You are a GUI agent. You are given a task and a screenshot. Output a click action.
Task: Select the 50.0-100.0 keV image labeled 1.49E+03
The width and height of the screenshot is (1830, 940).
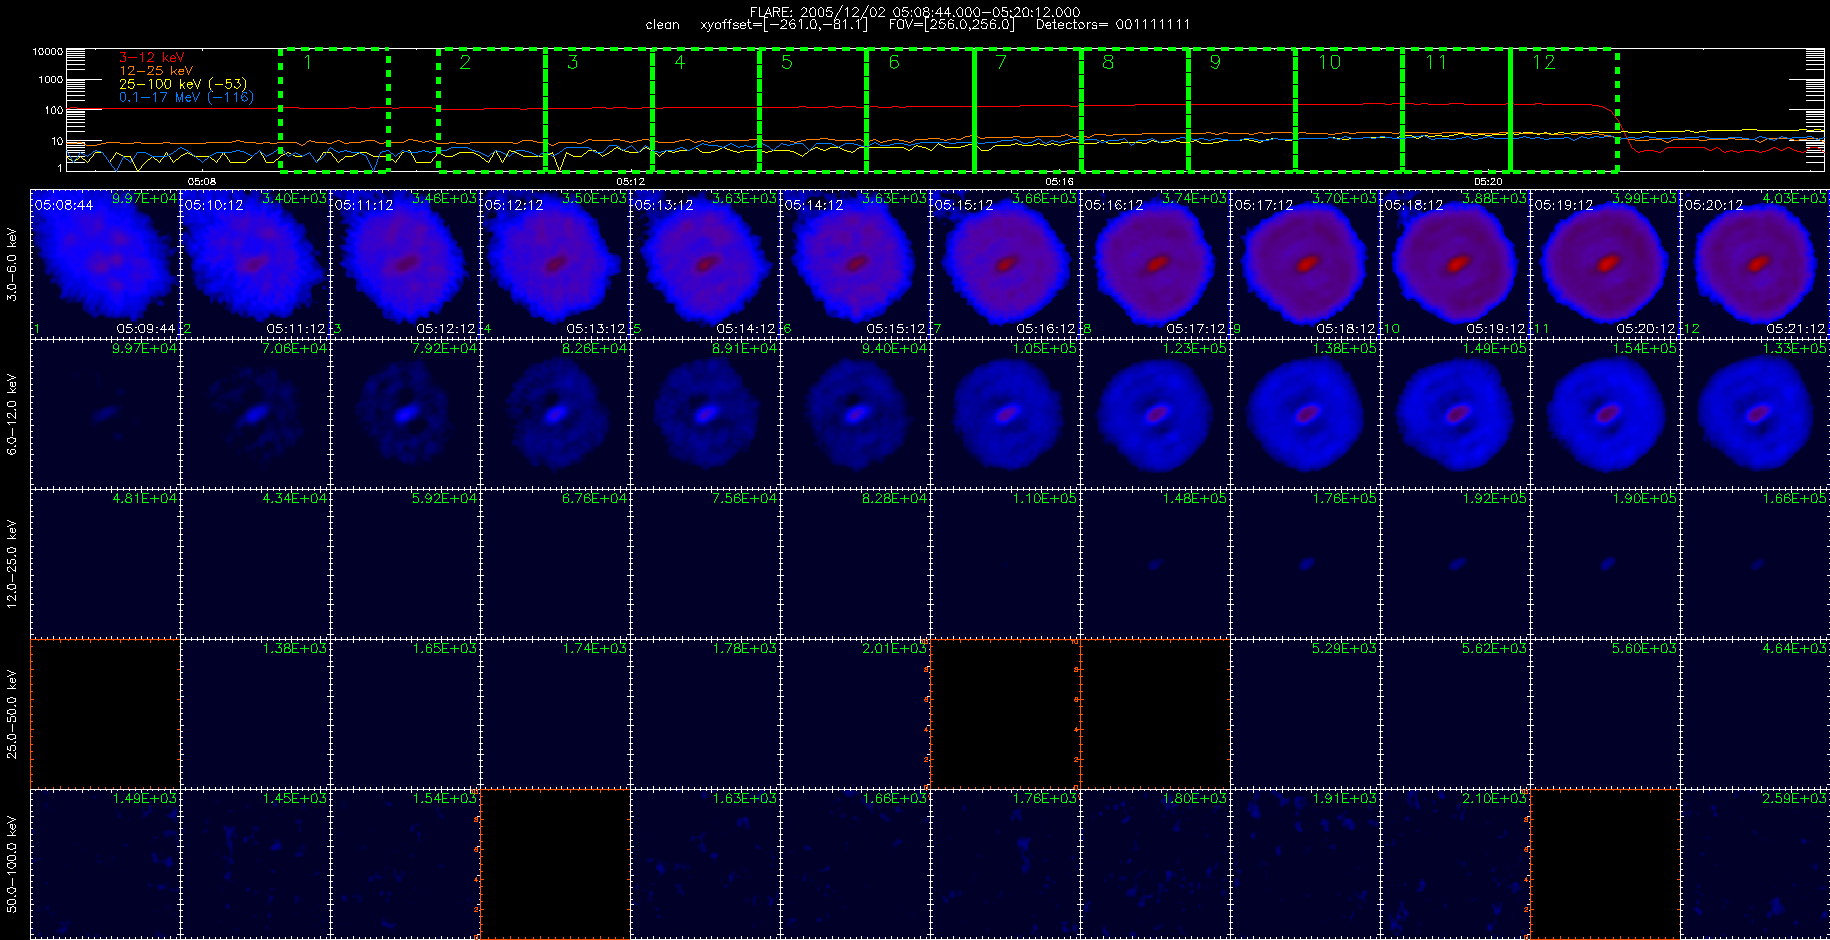tap(105, 864)
